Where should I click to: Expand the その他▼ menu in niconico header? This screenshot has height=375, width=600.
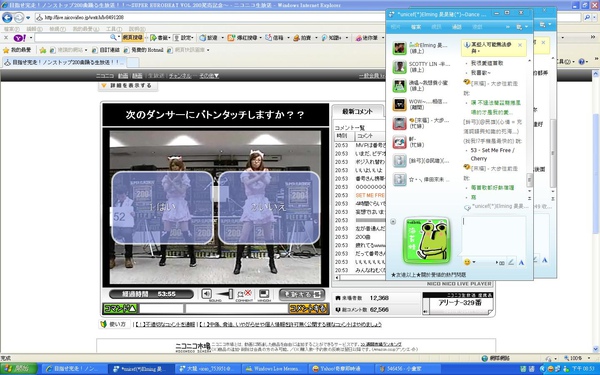pos(209,76)
